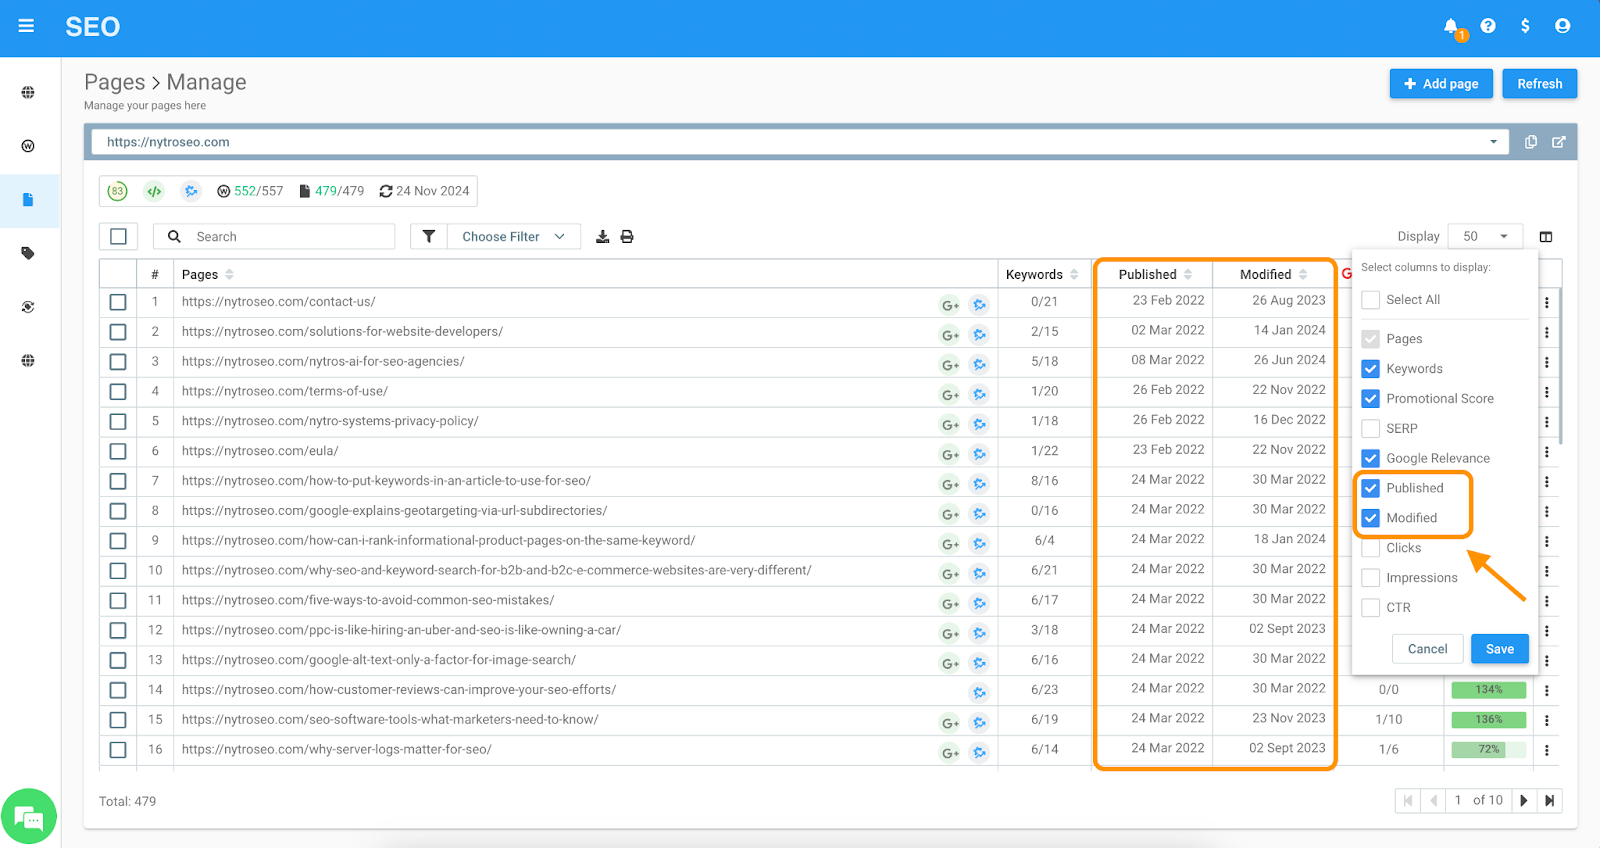
Task: Download the pages list
Action: coord(602,237)
